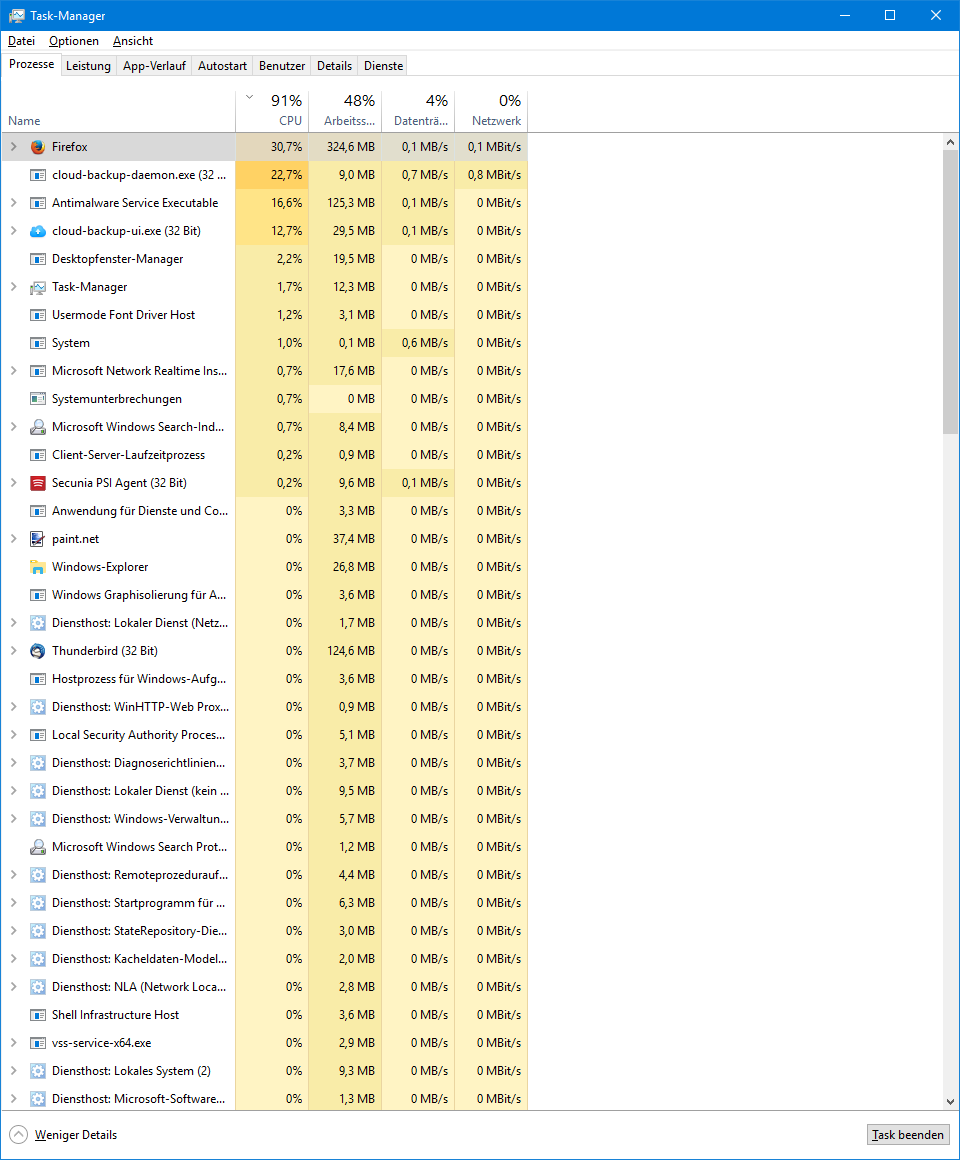This screenshot has width=960, height=1160.
Task: Expand the Thunderbird (32 Bit) row
Action: coord(13,651)
